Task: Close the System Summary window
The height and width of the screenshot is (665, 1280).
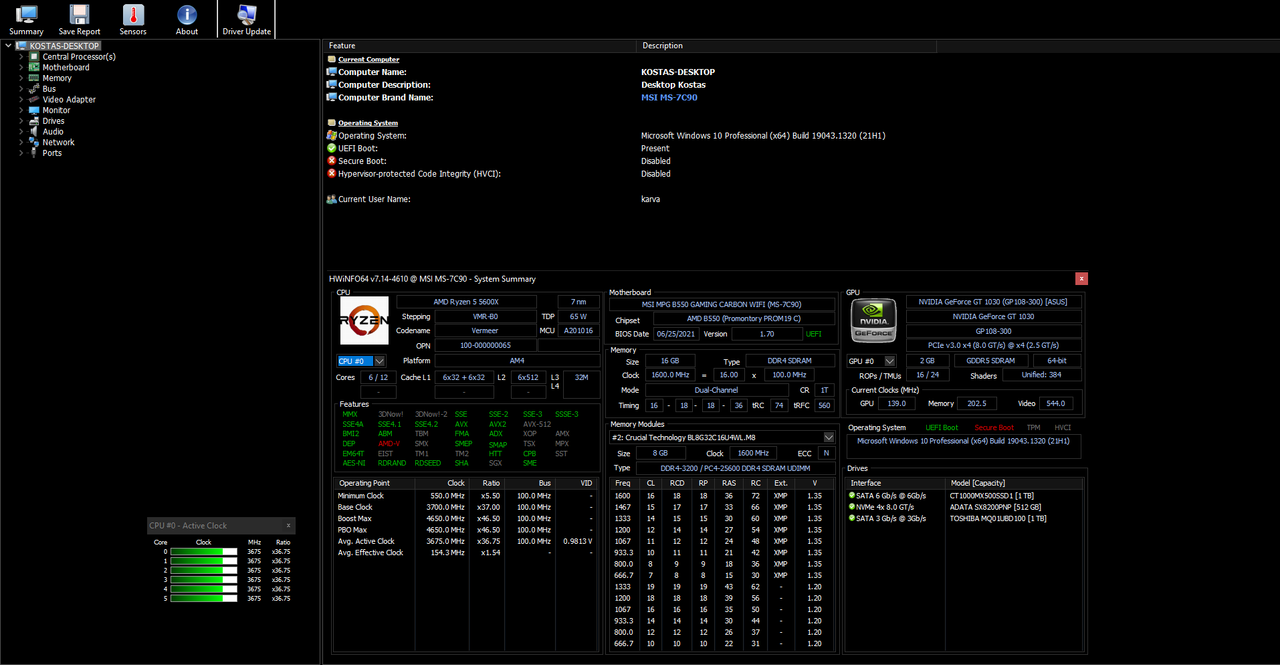Action: tap(1082, 279)
